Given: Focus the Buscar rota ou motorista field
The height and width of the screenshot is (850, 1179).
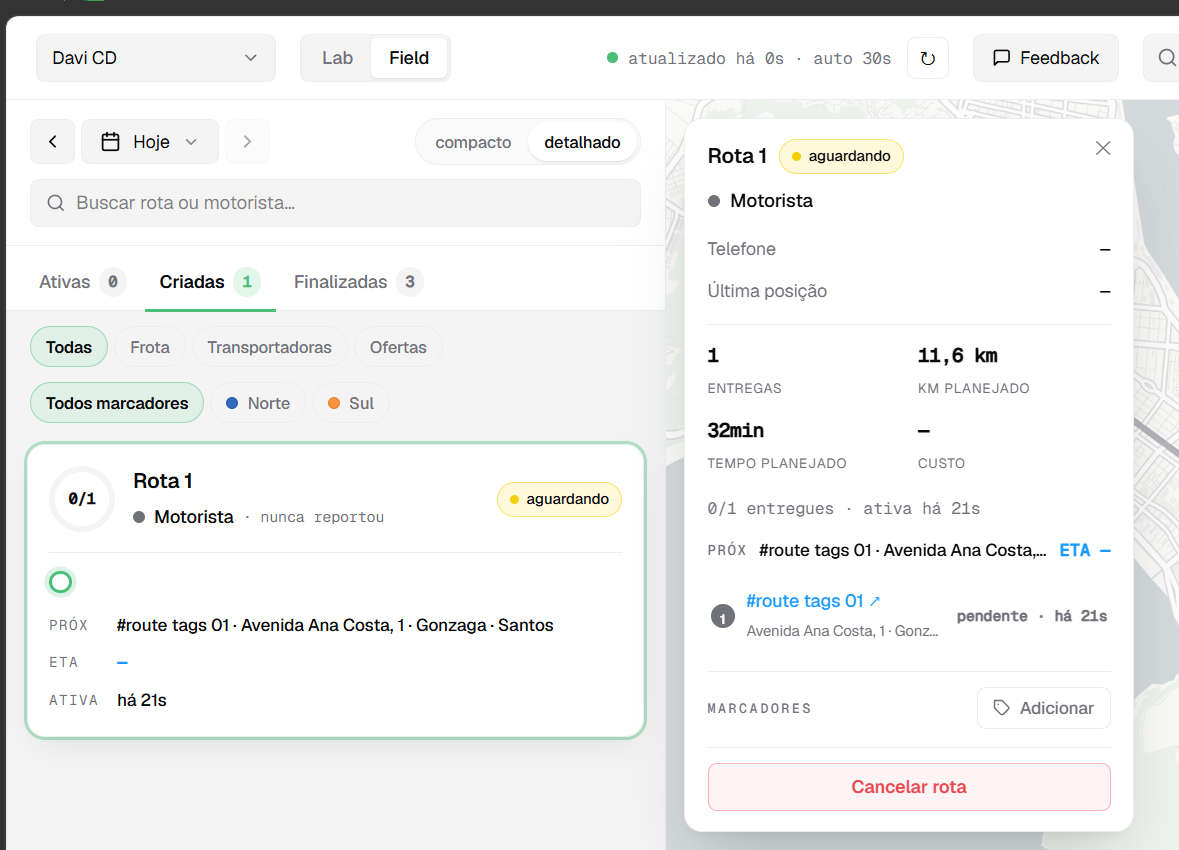Looking at the screenshot, I should pyautogui.click(x=335, y=203).
